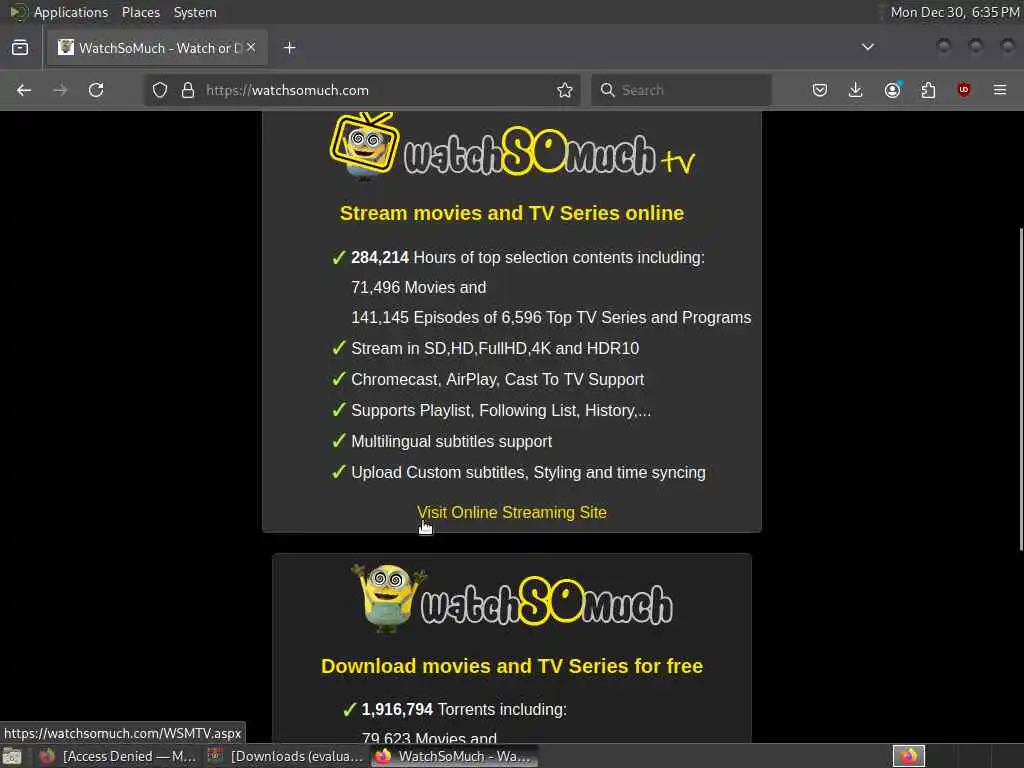This screenshot has height=768, width=1024.
Task: Click the WatchSoMuch TV logo
Action: (x=512, y=148)
